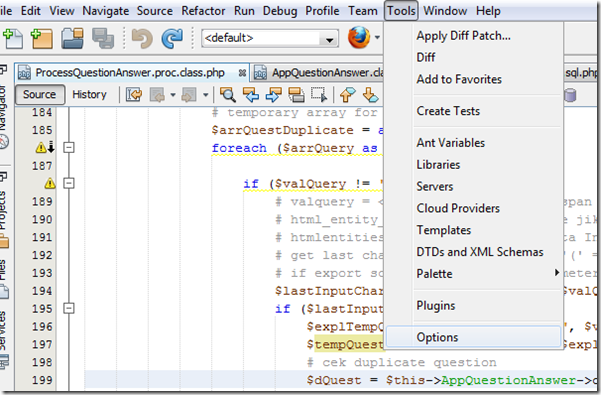Image resolution: width=601 pixels, height=395 pixels.
Task: Switch to the History view button
Action: (89, 94)
